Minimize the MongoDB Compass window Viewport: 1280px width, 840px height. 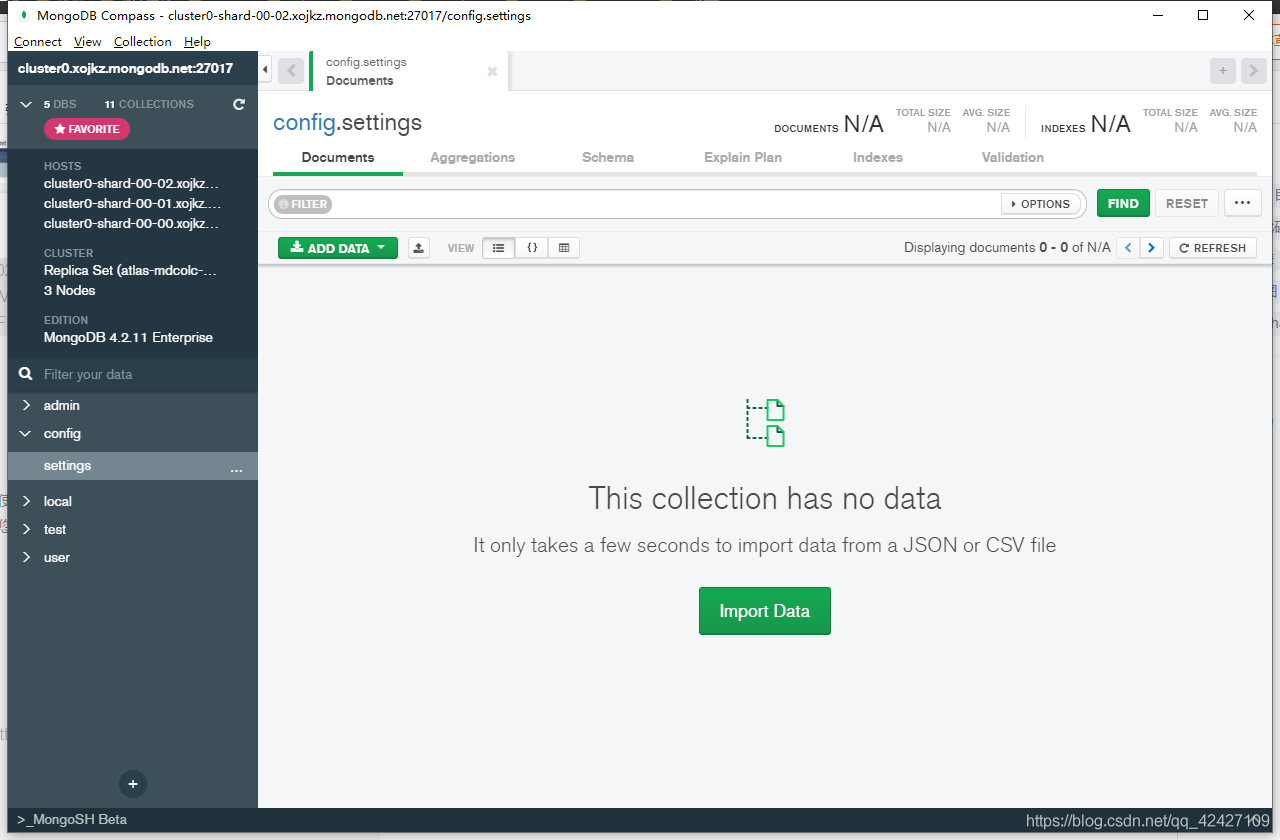coord(1158,15)
